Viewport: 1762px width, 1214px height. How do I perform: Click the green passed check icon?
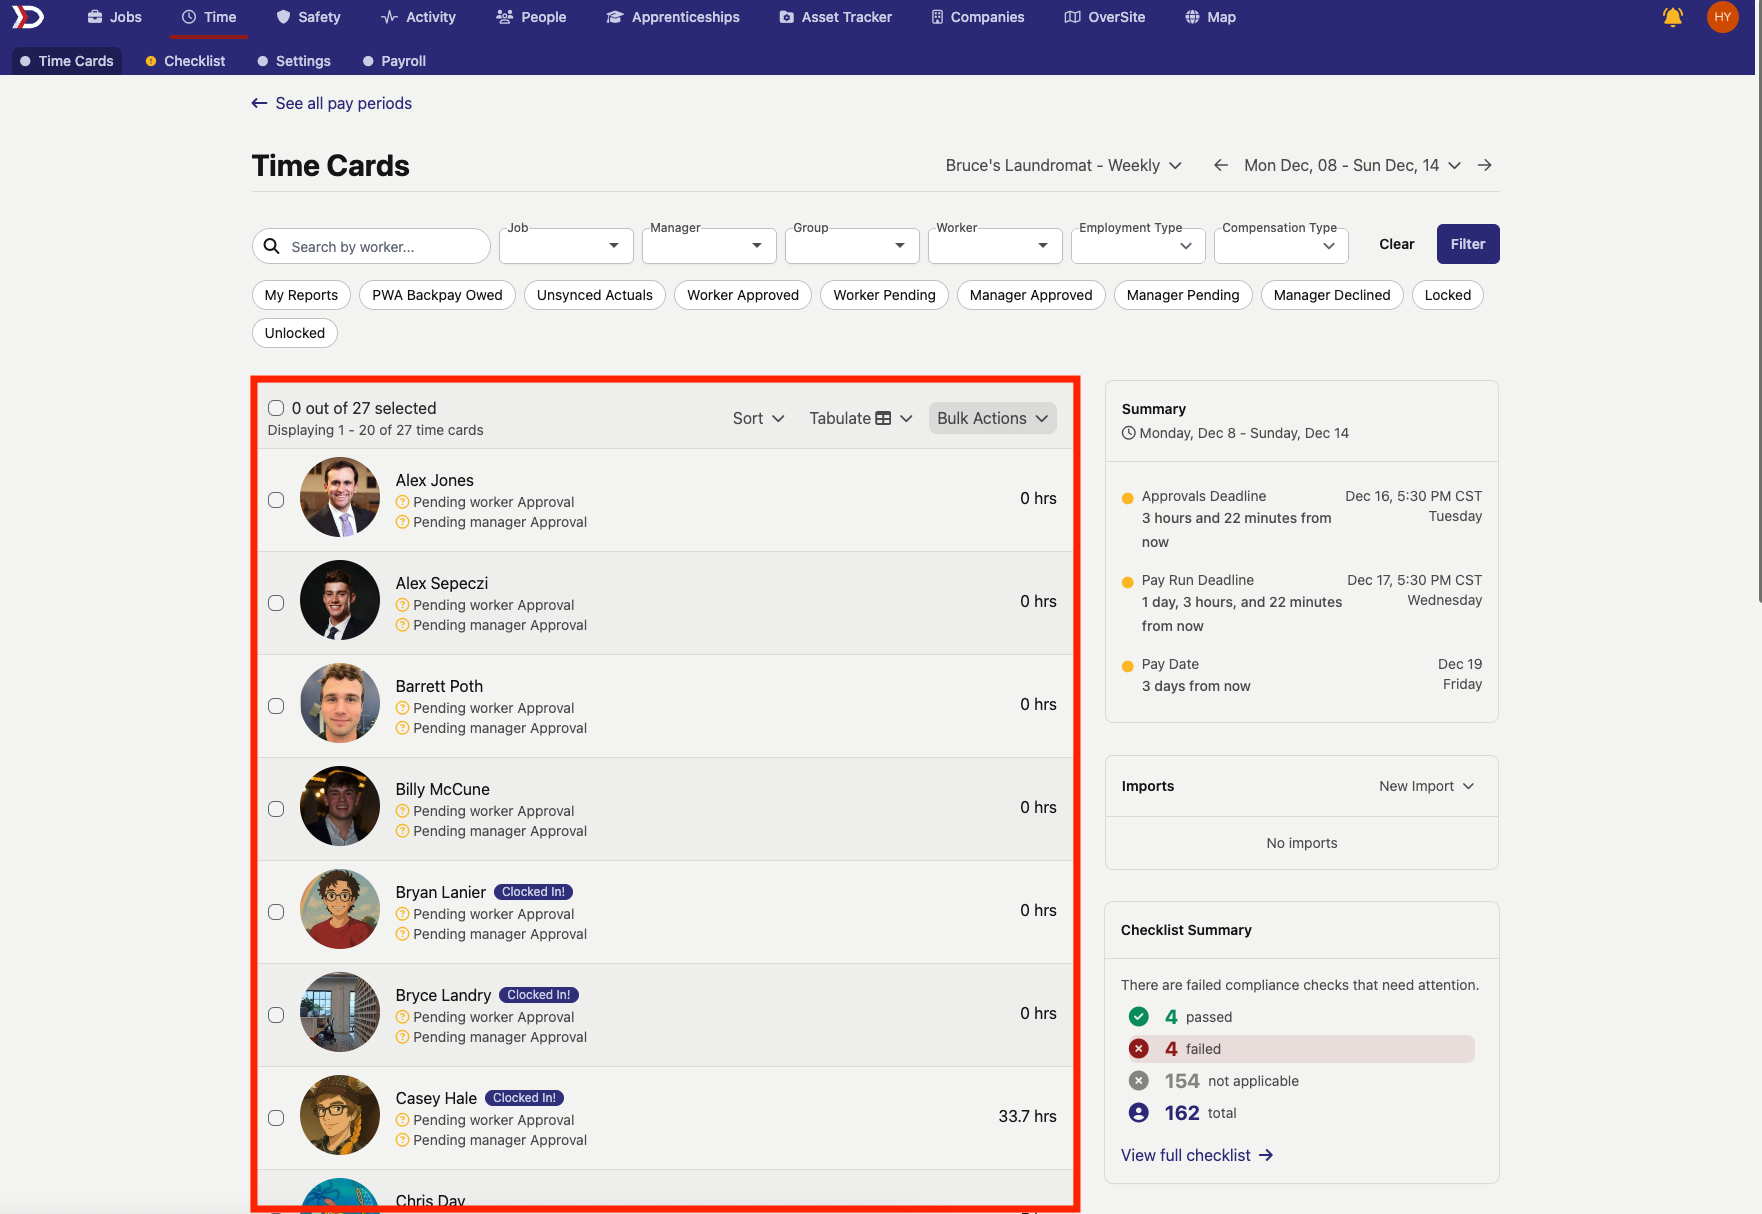(1138, 1017)
